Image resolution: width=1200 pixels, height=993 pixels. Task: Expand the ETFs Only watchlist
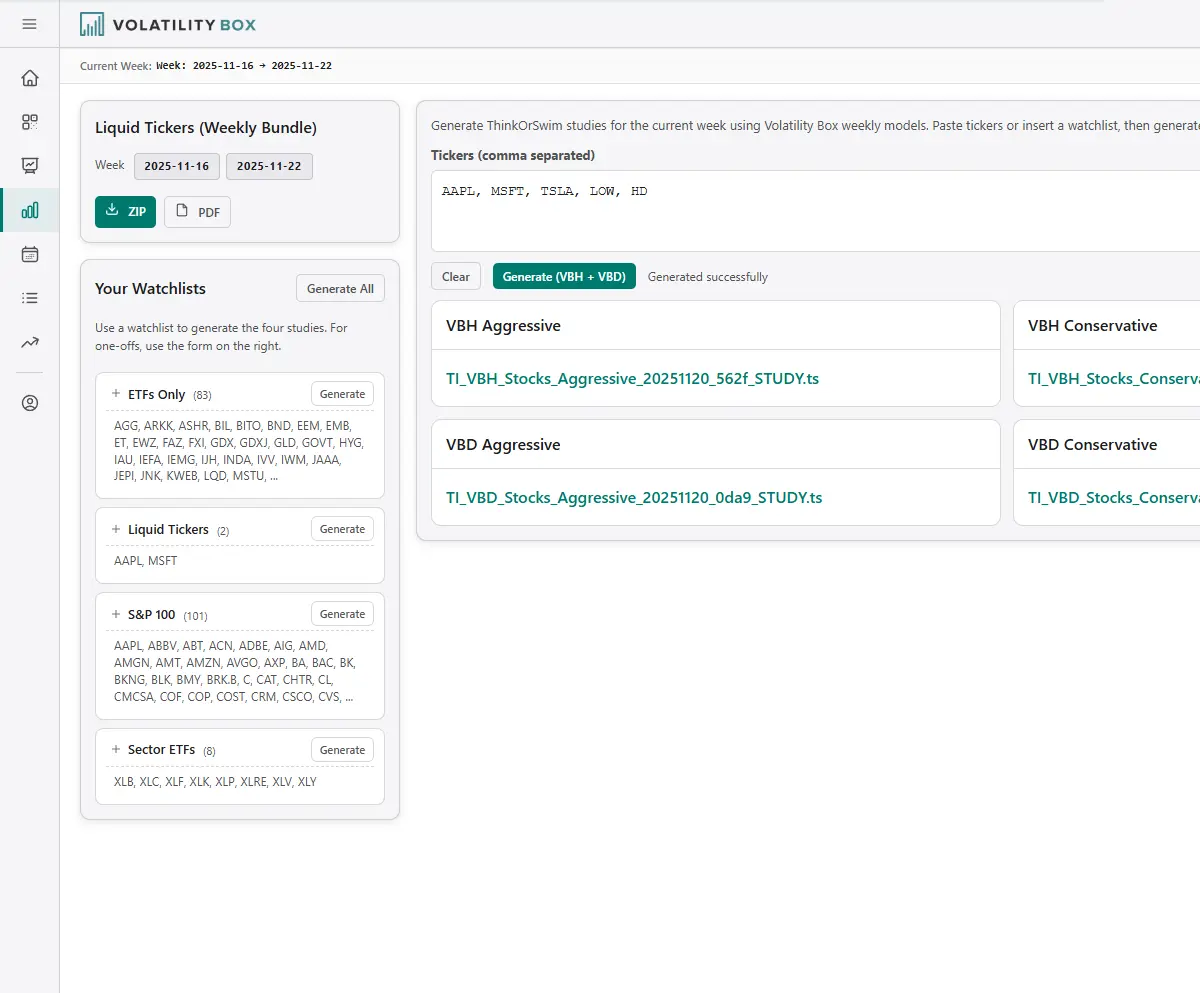[x=116, y=394]
